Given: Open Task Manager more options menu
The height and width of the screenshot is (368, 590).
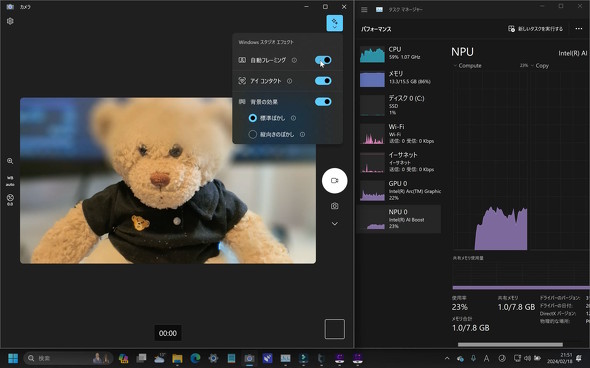Looking at the screenshot, I should (579, 29).
